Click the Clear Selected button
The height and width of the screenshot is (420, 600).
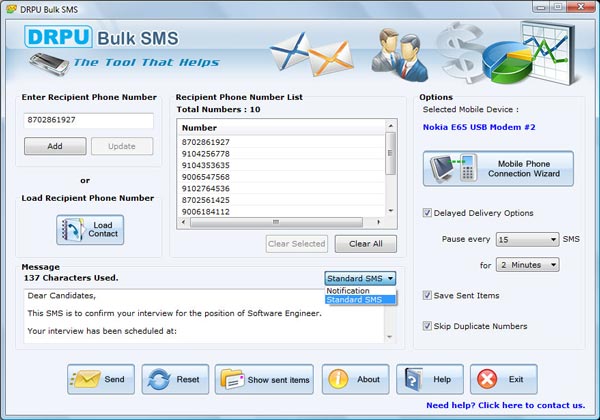(x=297, y=244)
